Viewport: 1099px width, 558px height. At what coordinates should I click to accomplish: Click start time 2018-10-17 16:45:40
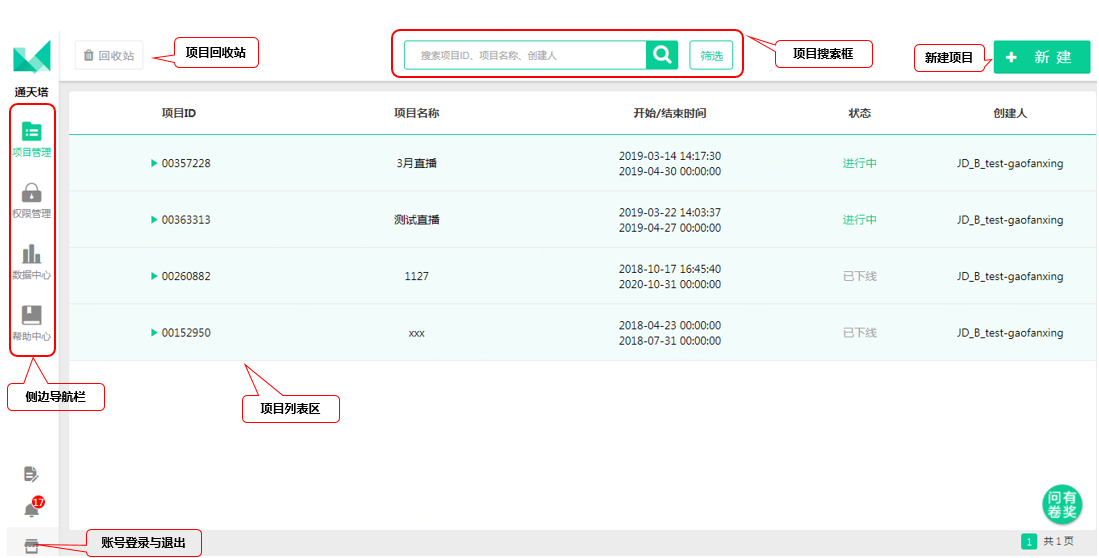coord(669,268)
